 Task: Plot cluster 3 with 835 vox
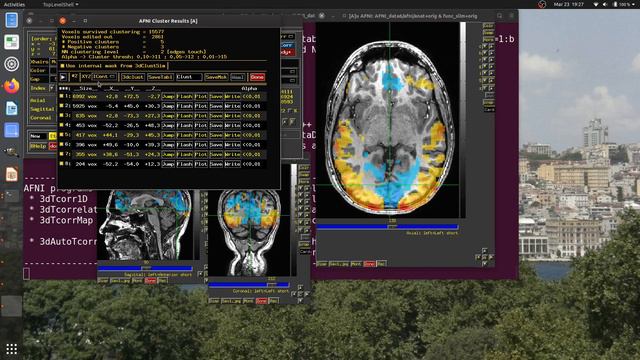pyautogui.click(x=201, y=116)
